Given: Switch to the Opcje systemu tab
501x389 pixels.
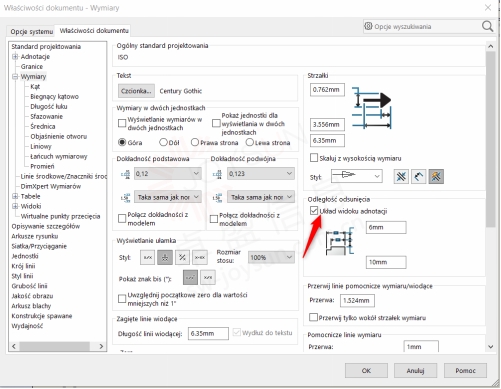Looking at the screenshot, I should [x=32, y=32].
